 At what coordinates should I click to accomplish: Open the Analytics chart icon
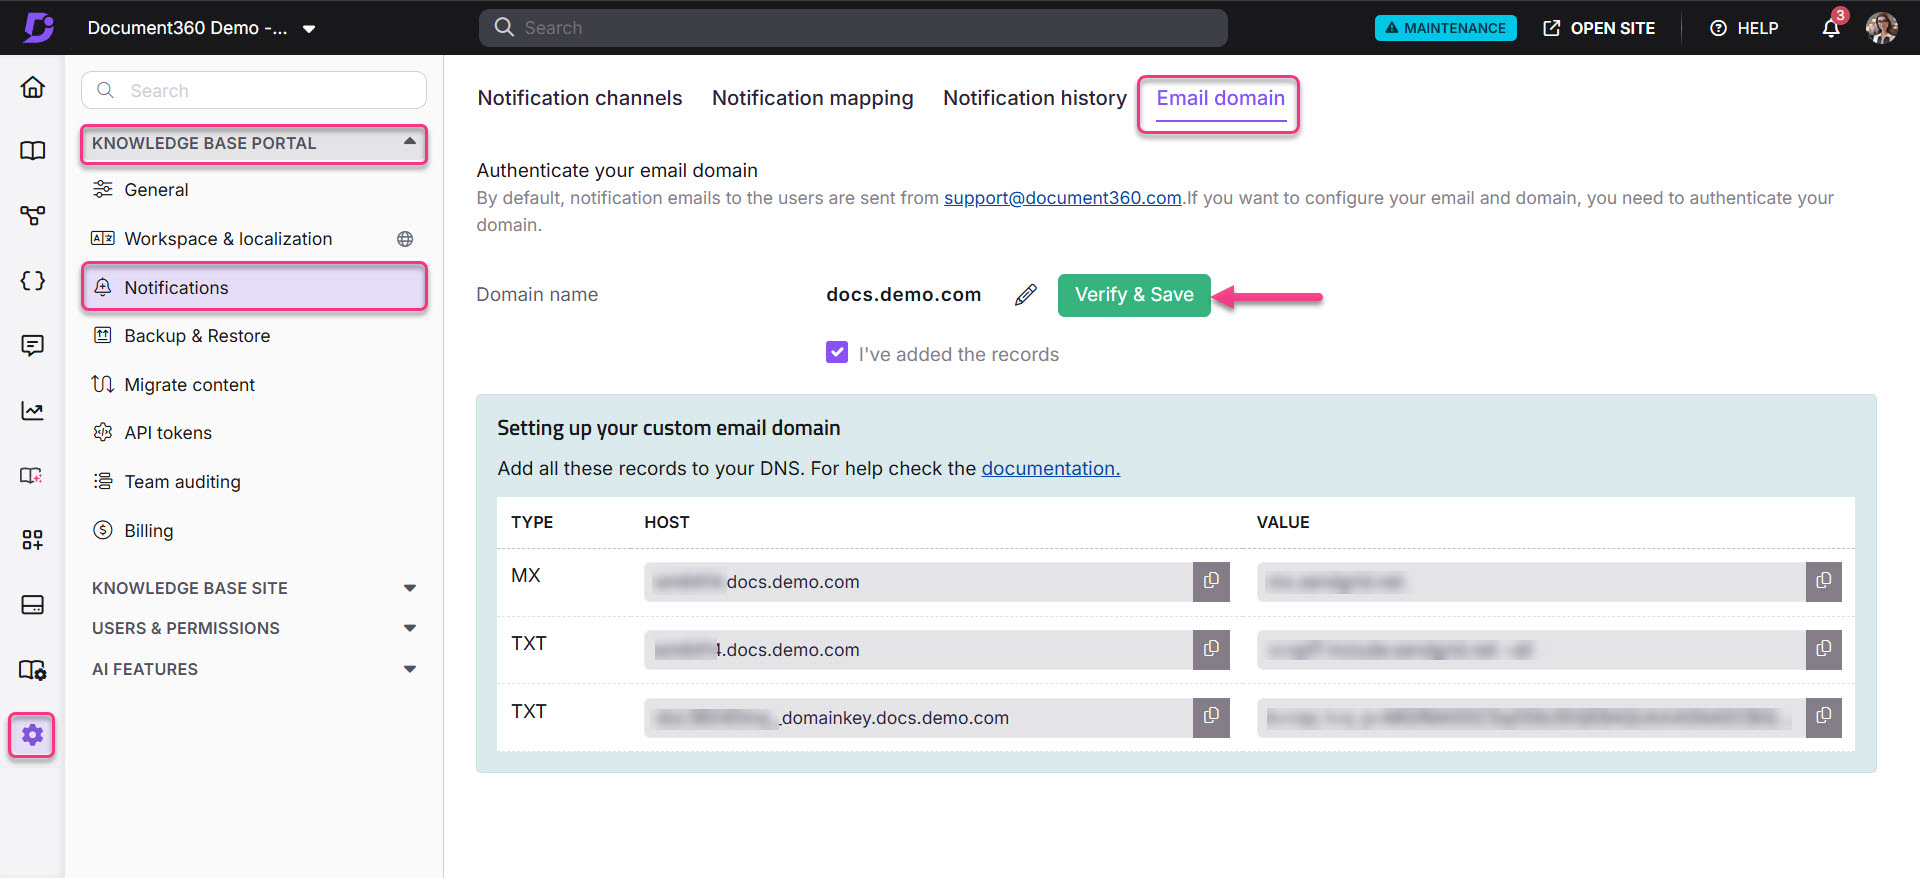(32, 410)
